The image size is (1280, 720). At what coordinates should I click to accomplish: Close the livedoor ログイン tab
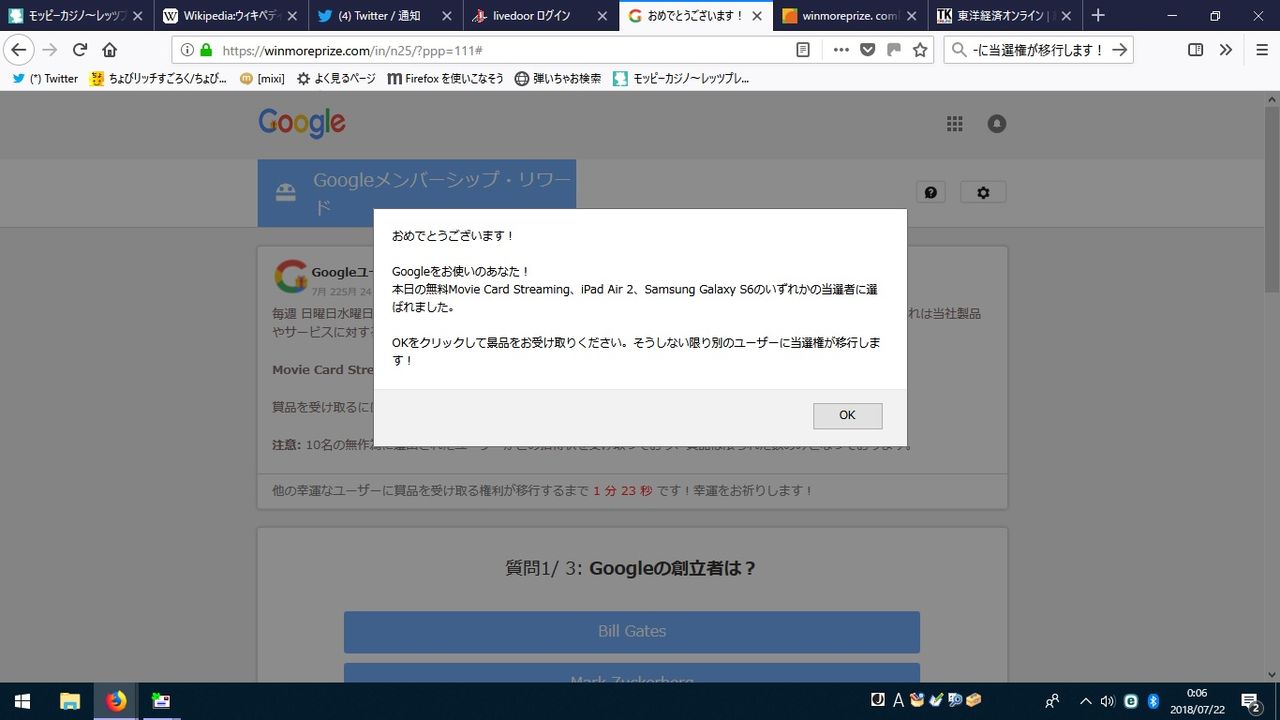pos(602,16)
